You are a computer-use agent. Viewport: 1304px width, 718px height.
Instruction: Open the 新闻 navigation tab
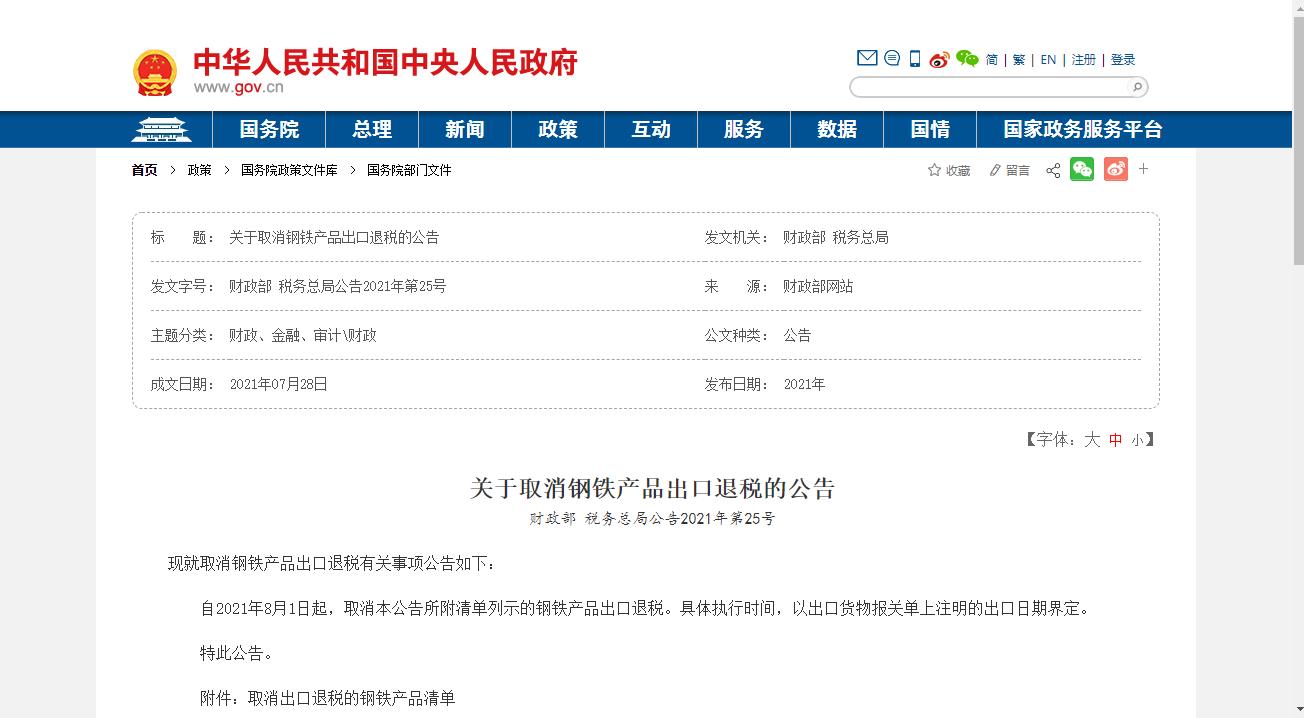tap(464, 129)
